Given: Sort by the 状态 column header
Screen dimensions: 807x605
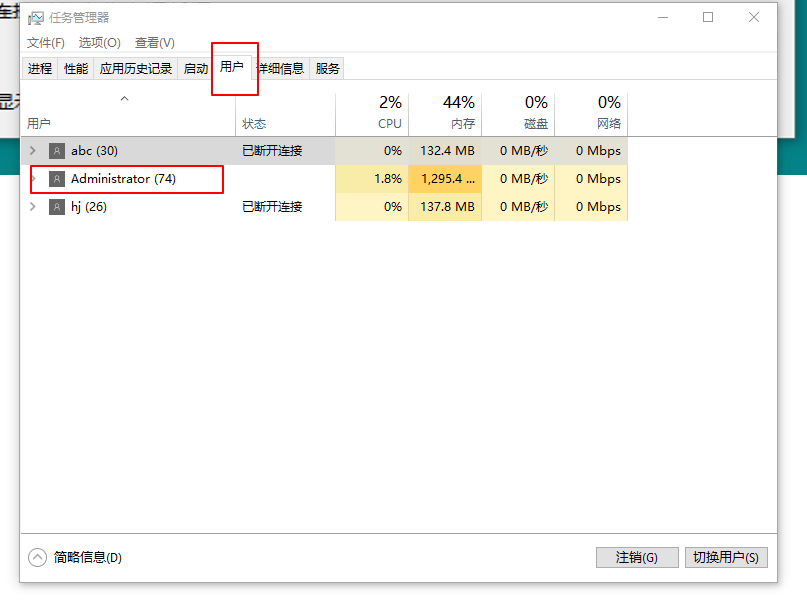Looking at the screenshot, I should (x=285, y=114).
